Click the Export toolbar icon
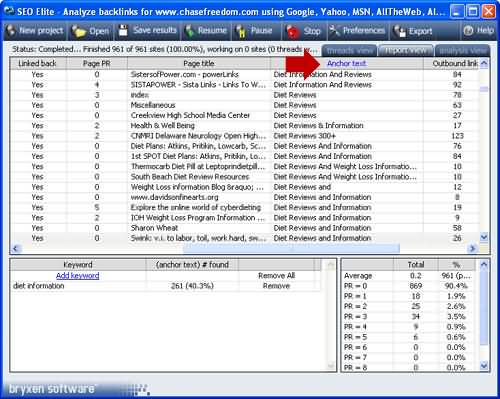 399,31
